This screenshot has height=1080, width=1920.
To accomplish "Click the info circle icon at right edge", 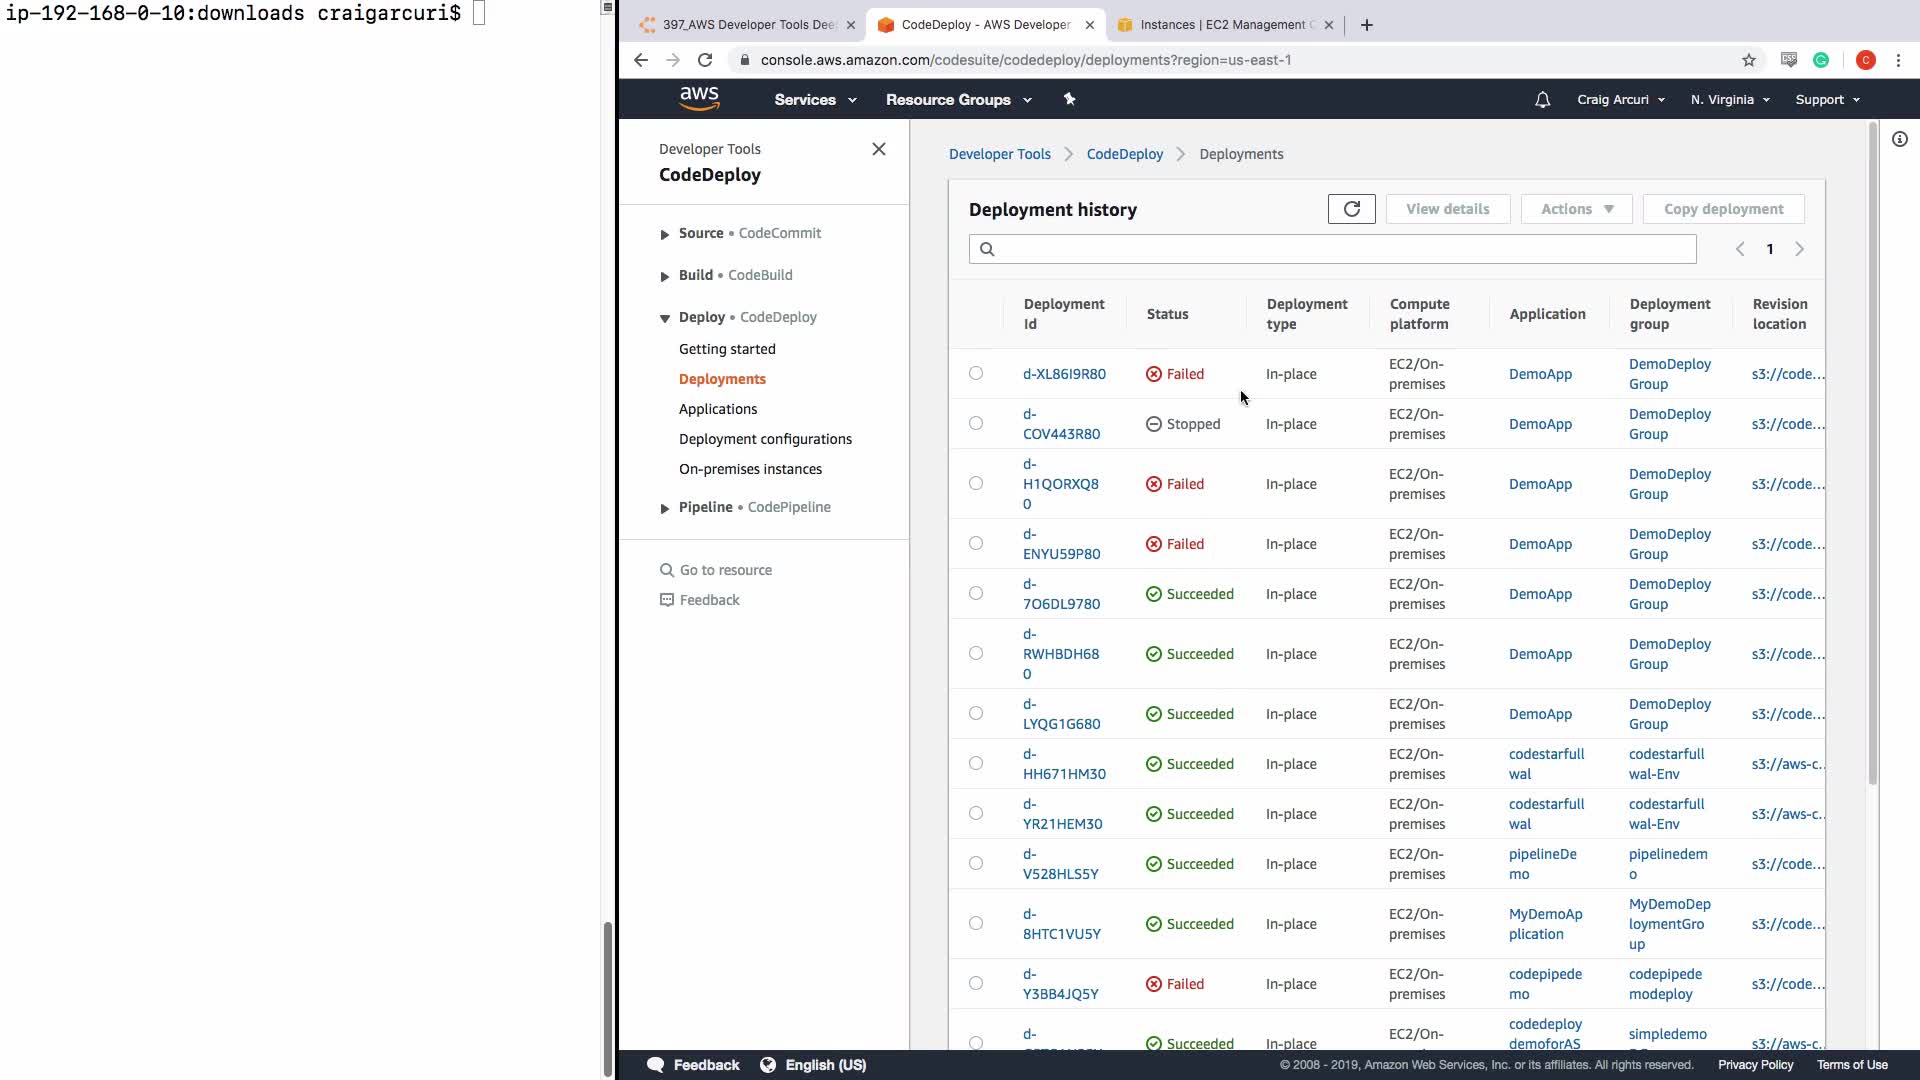I will click(1899, 140).
